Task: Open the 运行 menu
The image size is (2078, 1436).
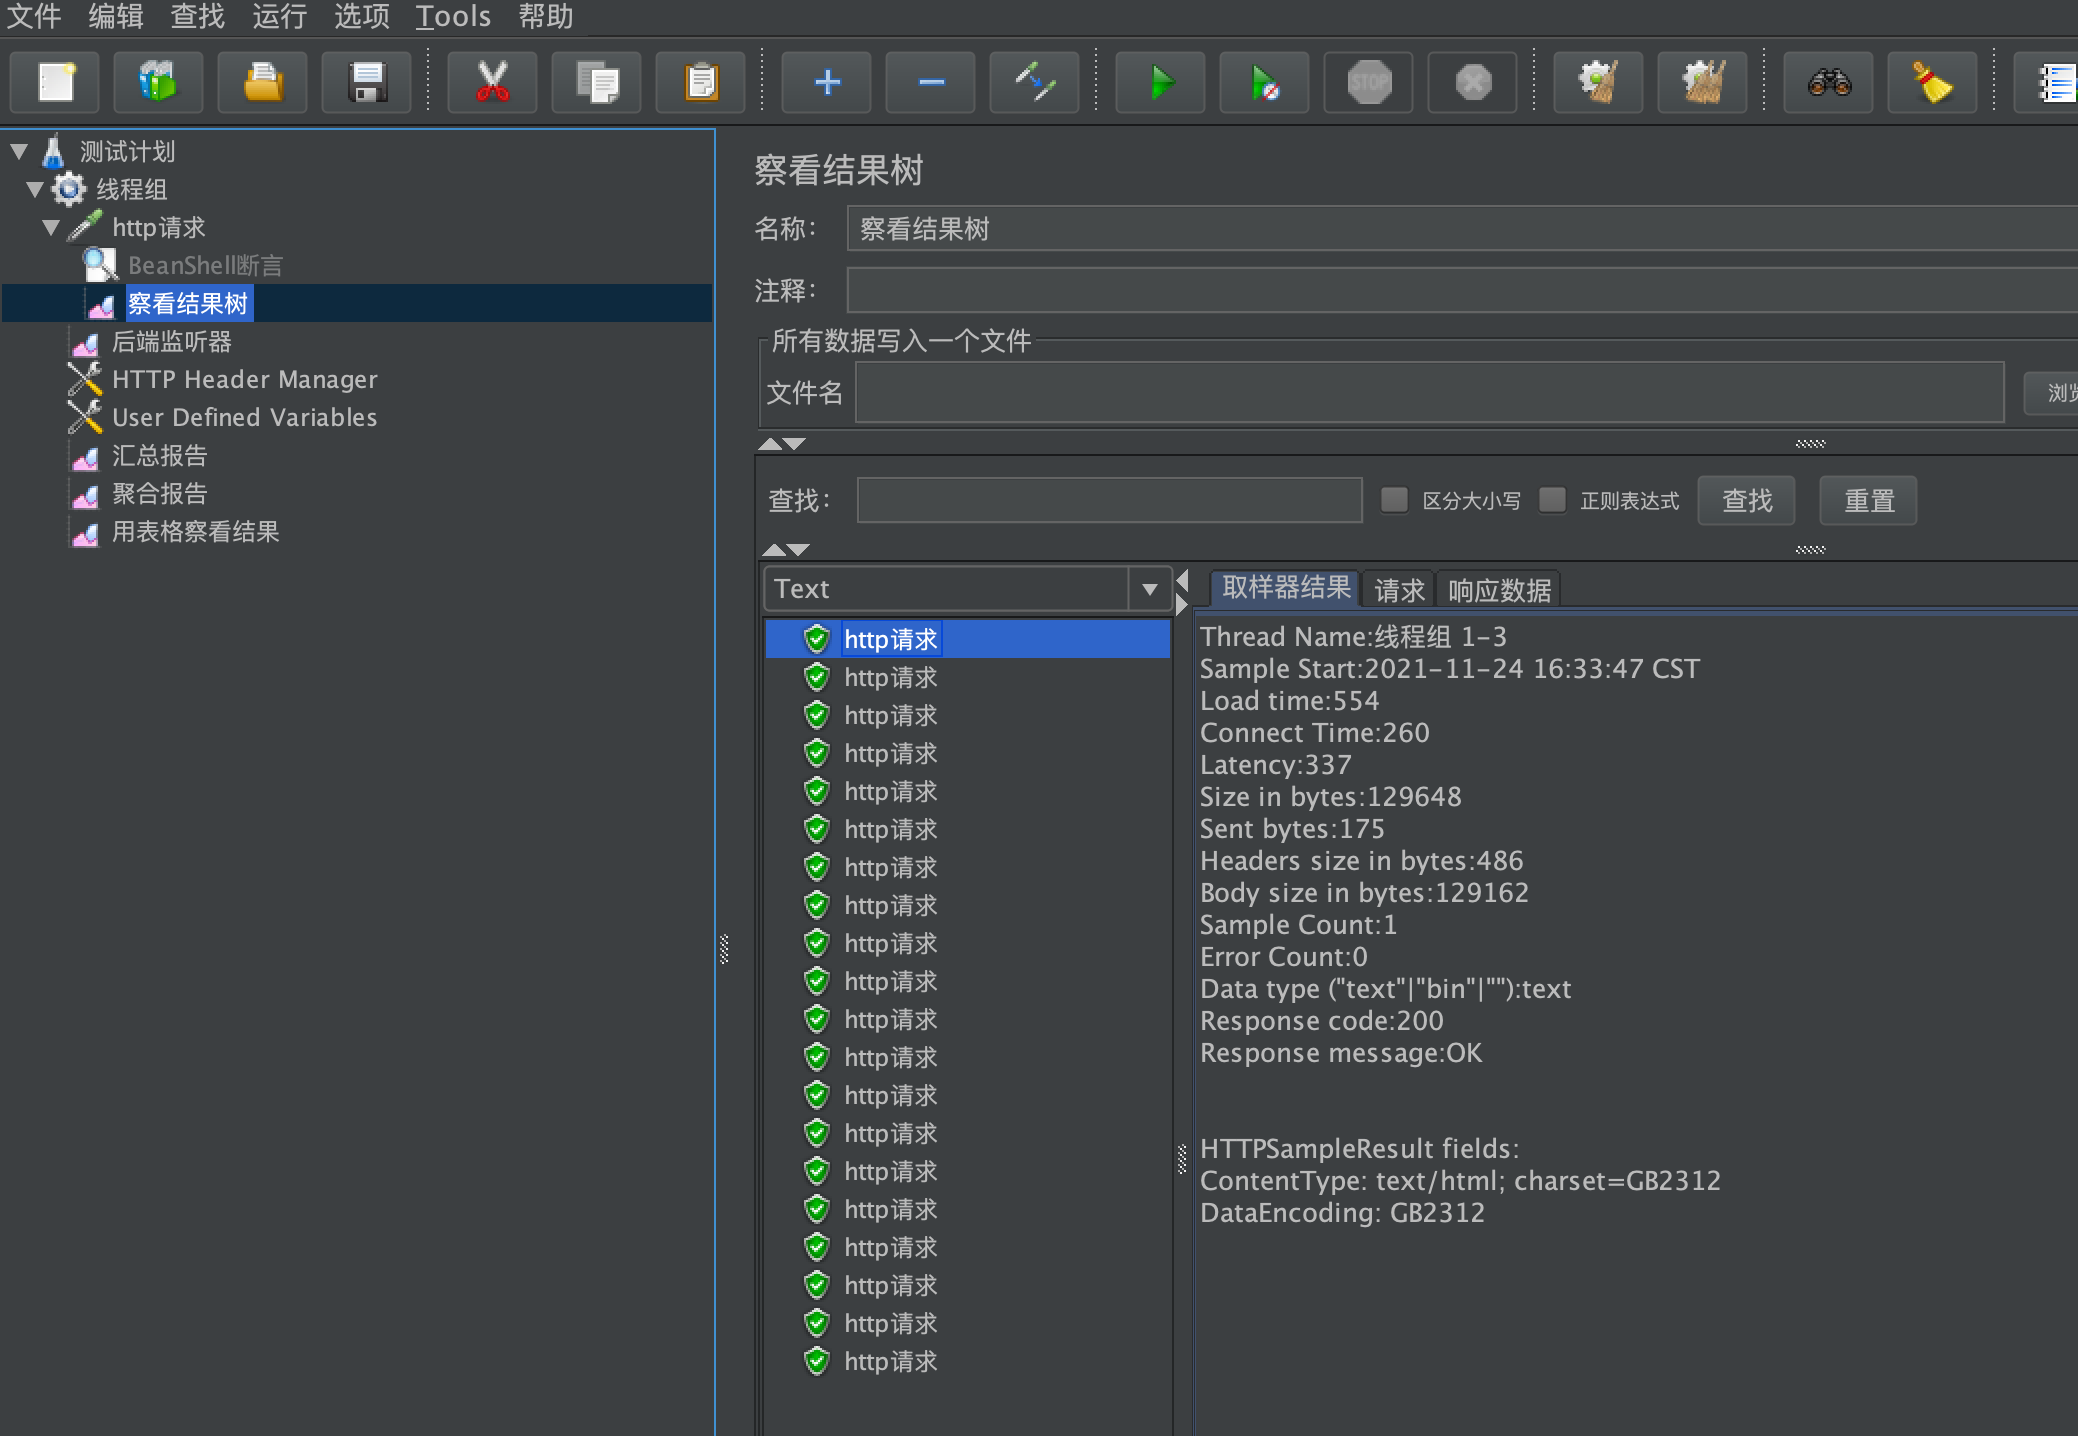Action: pos(280,17)
